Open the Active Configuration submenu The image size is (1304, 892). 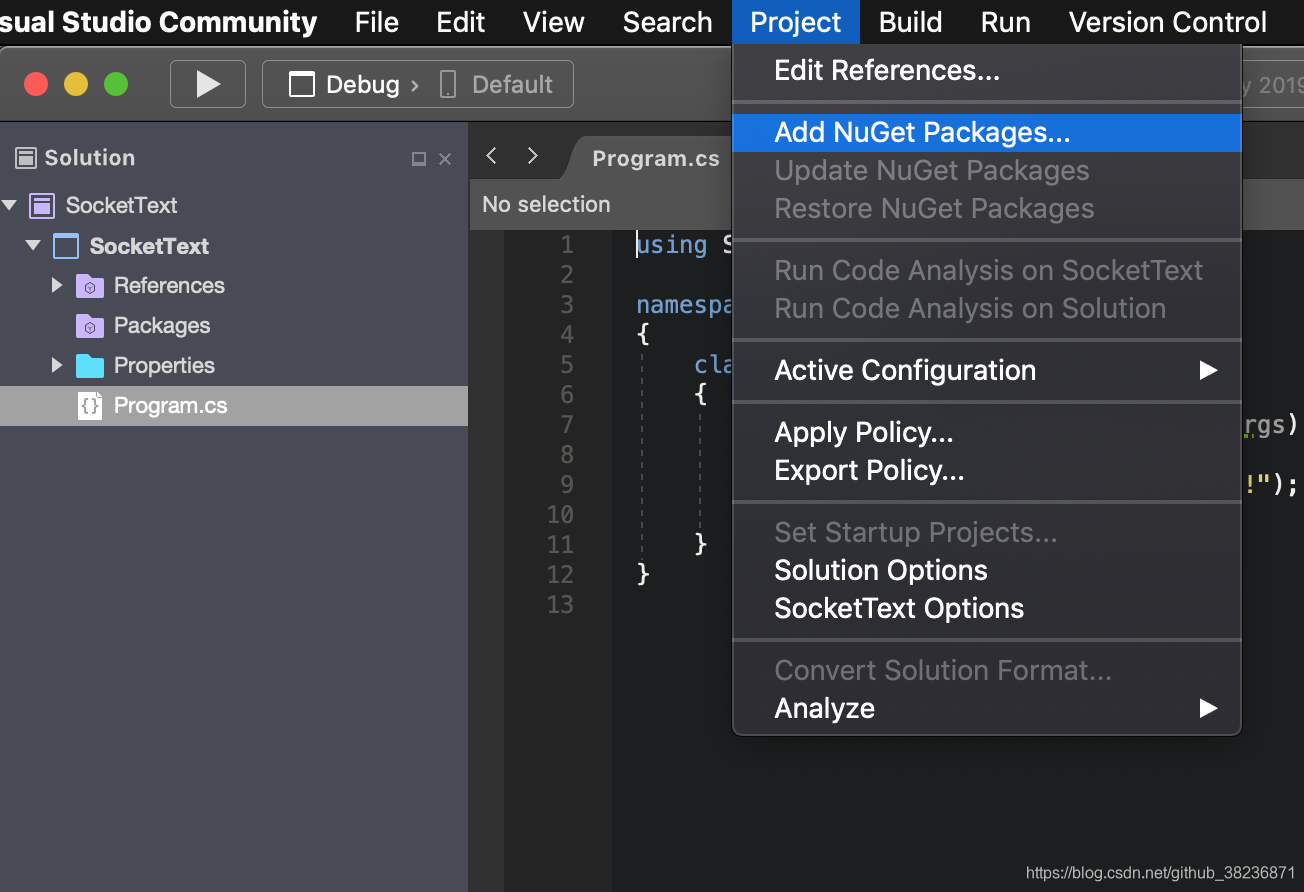(987, 371)
